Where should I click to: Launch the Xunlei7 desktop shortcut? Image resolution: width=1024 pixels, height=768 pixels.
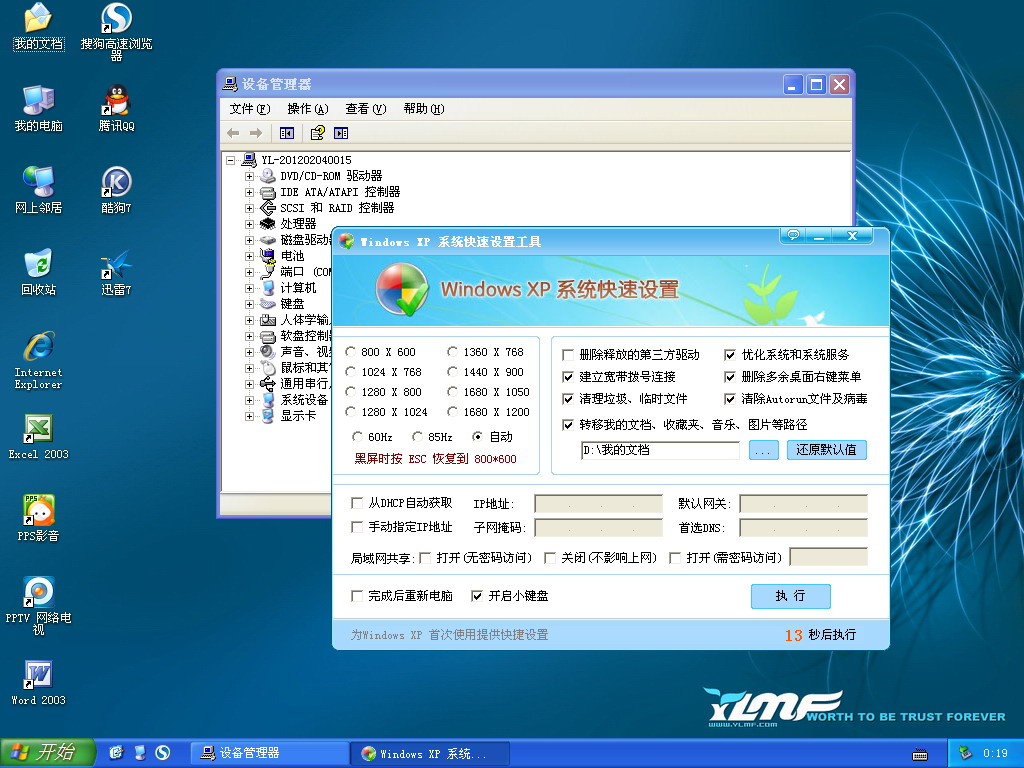coord(116,272)
